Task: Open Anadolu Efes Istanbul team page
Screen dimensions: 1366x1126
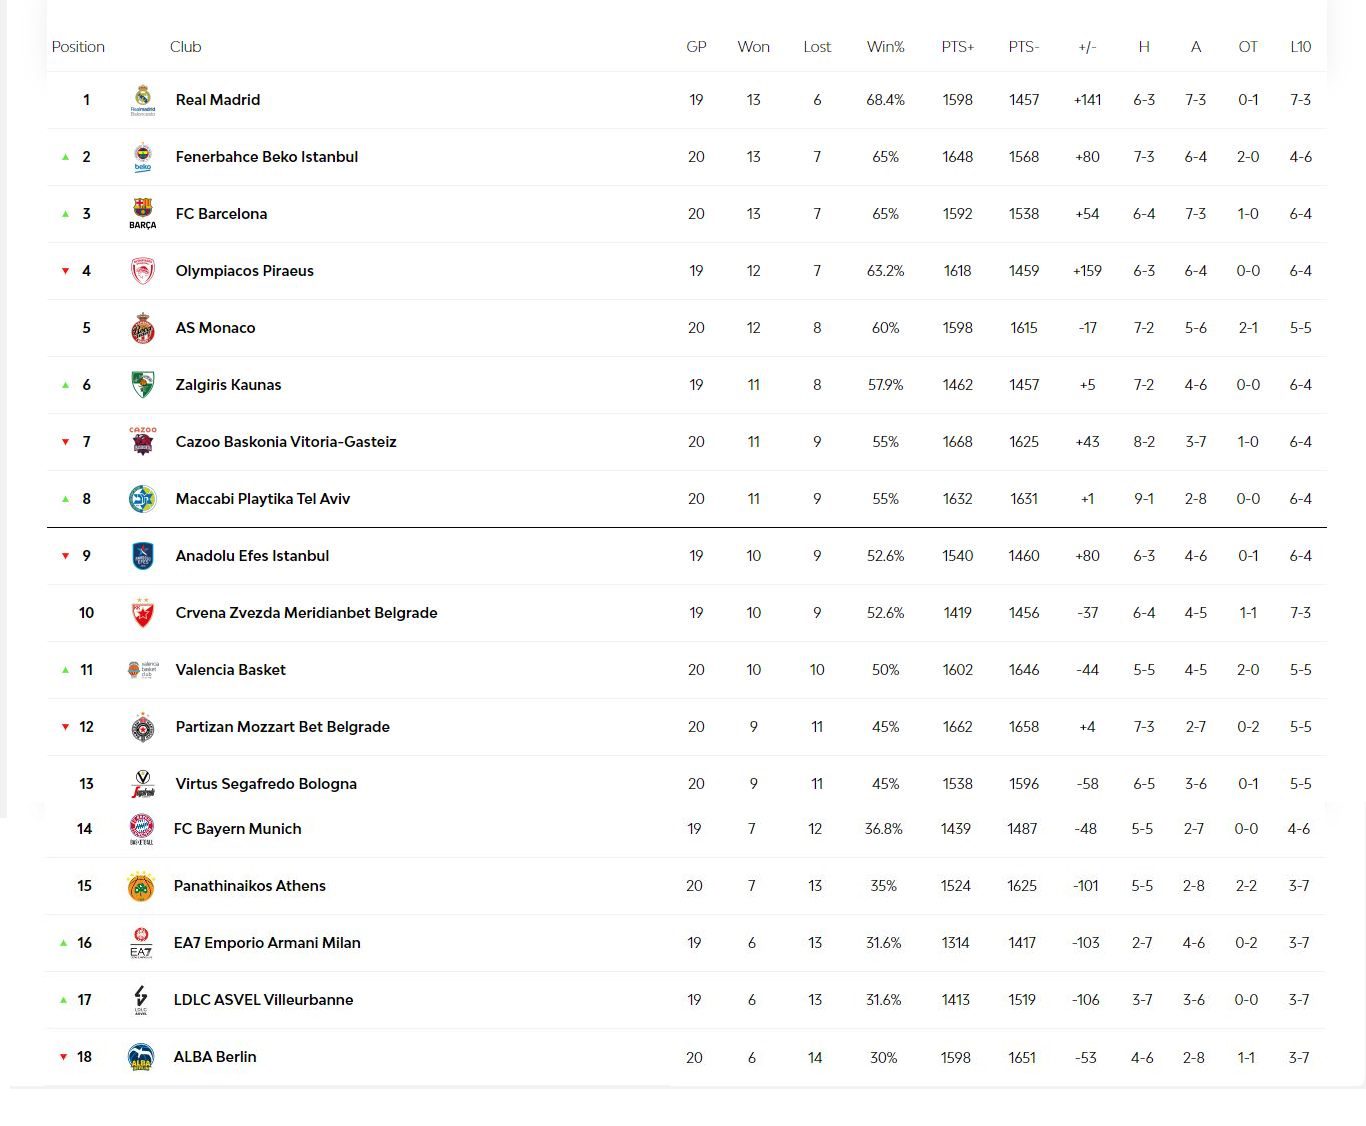Action: click(252, 556)
